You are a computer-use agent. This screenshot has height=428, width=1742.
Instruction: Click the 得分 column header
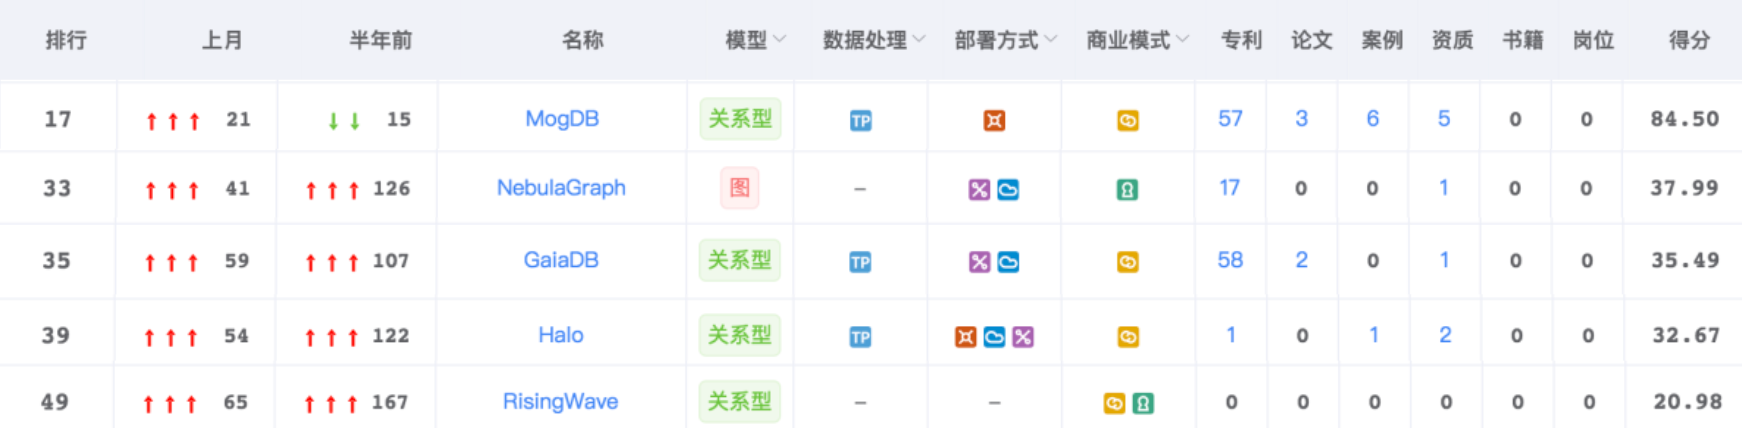pos(1689,40)
